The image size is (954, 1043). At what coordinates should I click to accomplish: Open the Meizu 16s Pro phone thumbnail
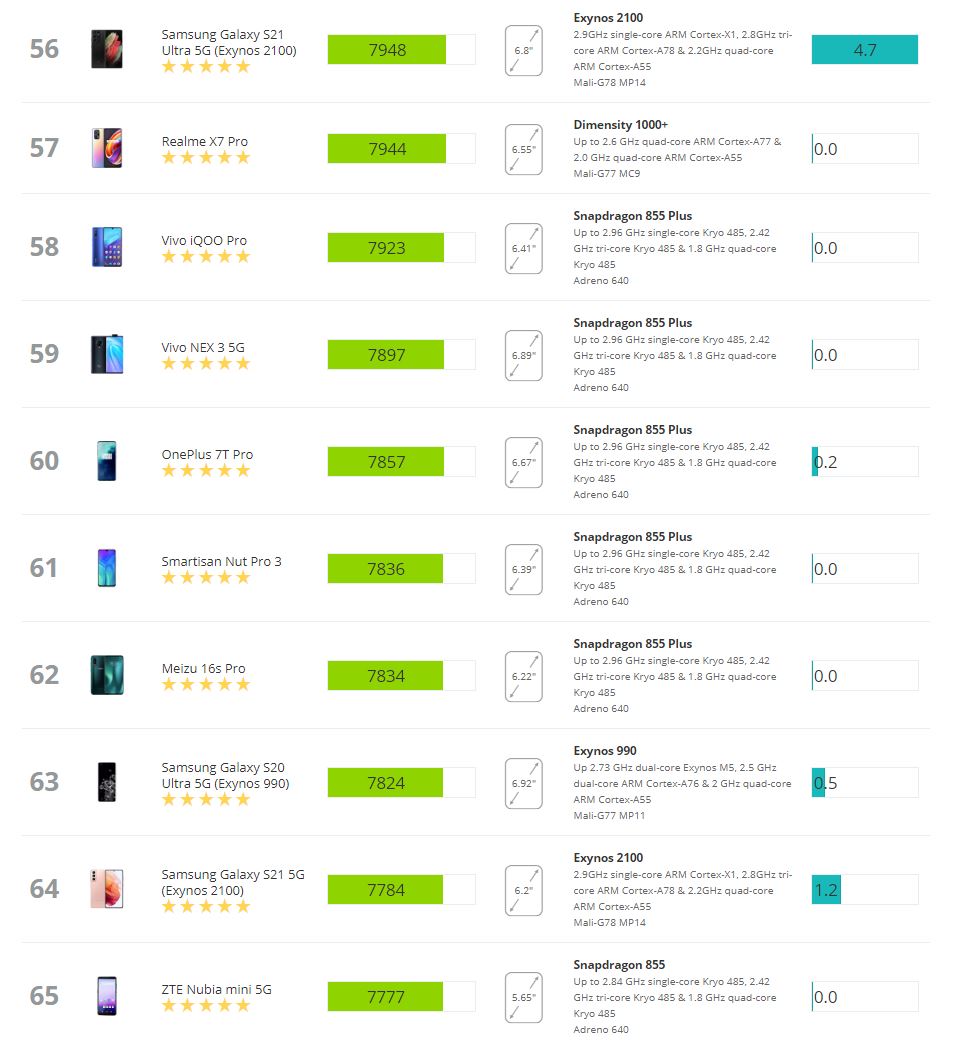click(x=107, y=675)
